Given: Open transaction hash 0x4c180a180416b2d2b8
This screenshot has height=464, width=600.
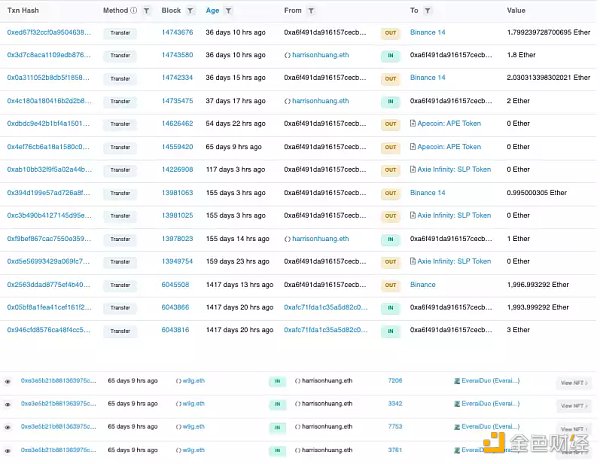Looking at the screenshot, I should [x=49, y=101].
